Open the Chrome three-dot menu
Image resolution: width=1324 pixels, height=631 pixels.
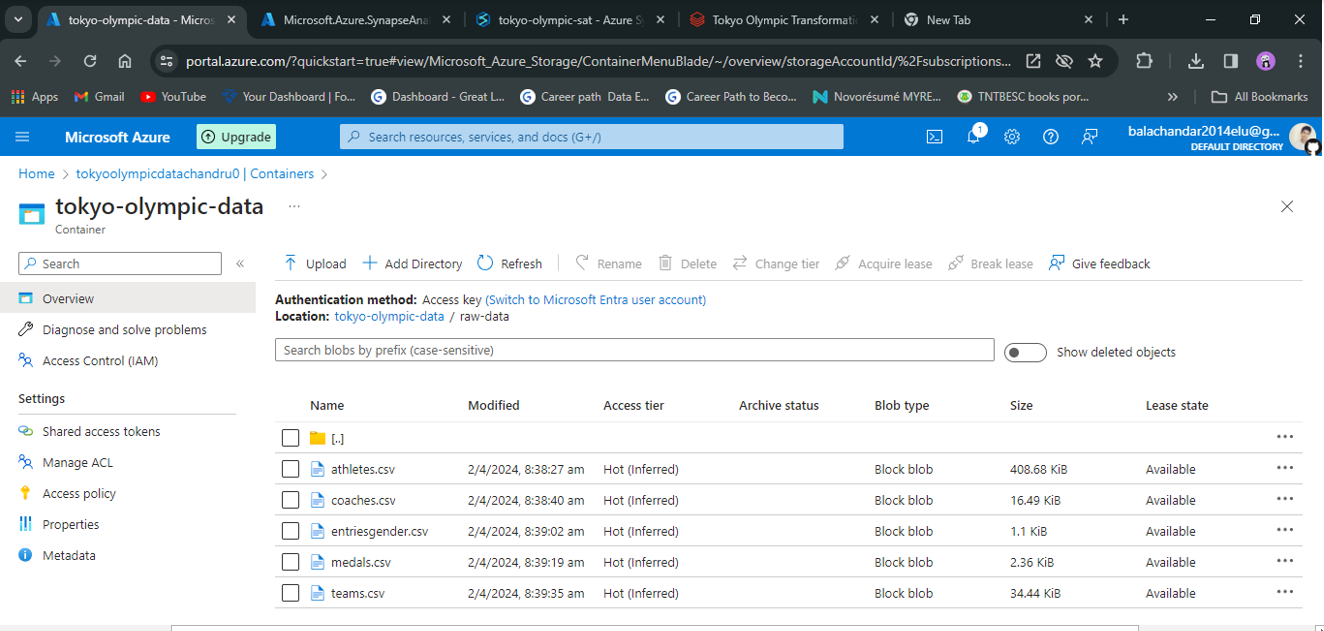click(x=1301, y=61)
